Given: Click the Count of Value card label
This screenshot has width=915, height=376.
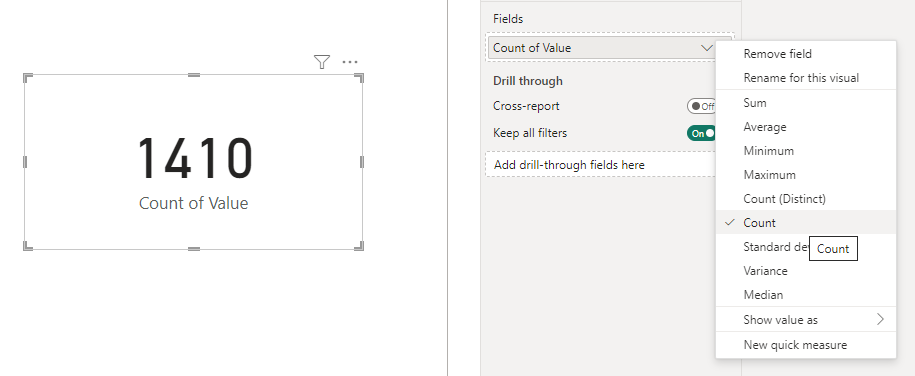Looking at the screenshot, I should point(194,203).
